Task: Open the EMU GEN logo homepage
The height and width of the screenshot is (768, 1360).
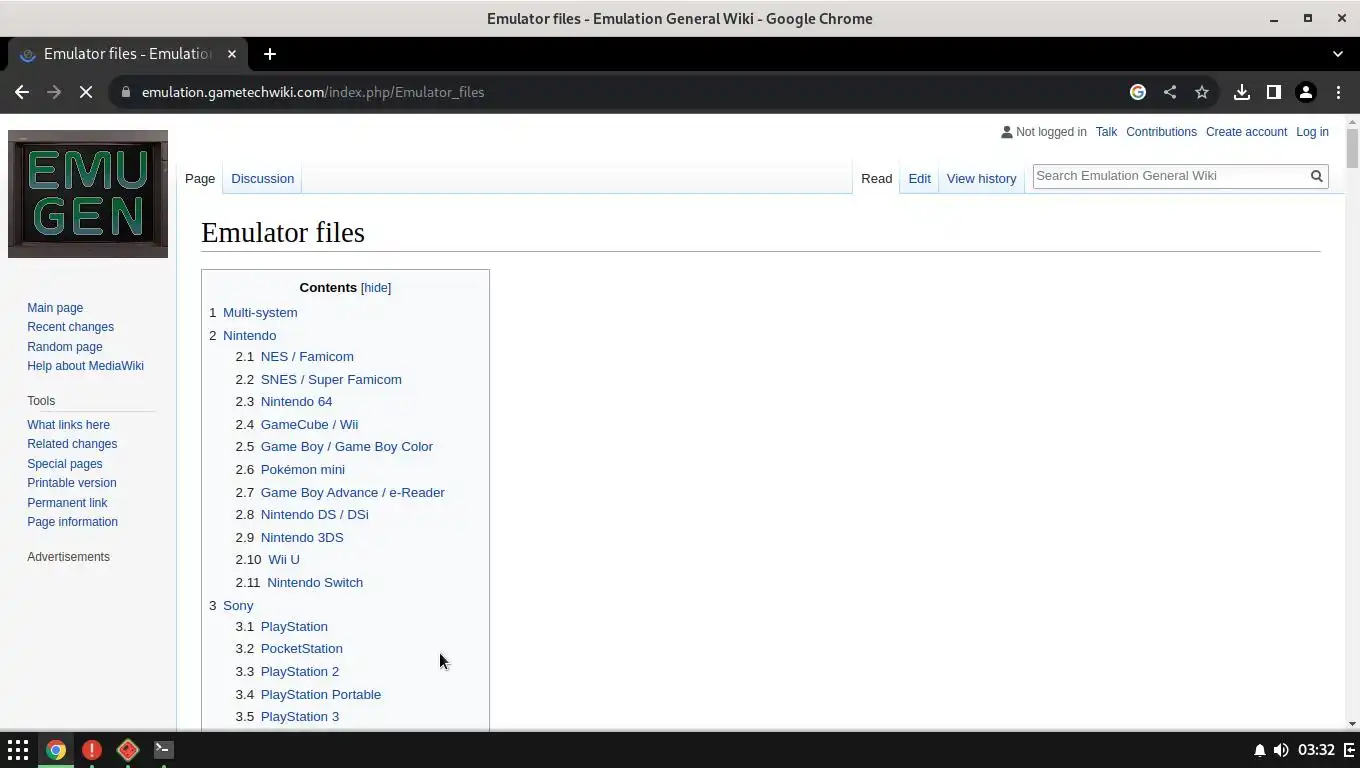Action: coord(88,194)
